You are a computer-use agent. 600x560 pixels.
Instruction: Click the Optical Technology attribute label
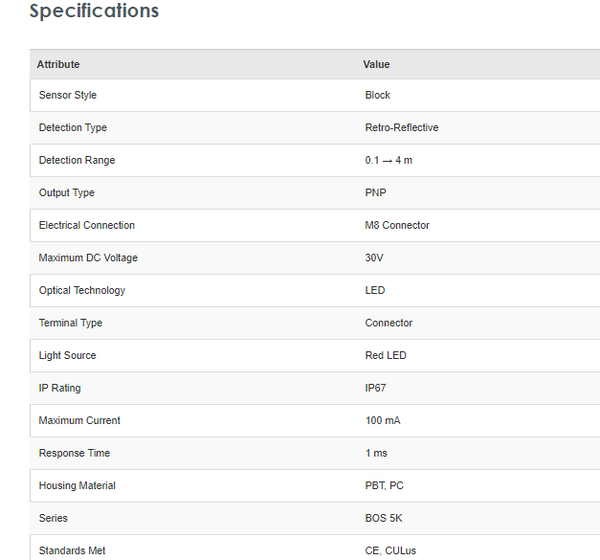pos(82,290)
